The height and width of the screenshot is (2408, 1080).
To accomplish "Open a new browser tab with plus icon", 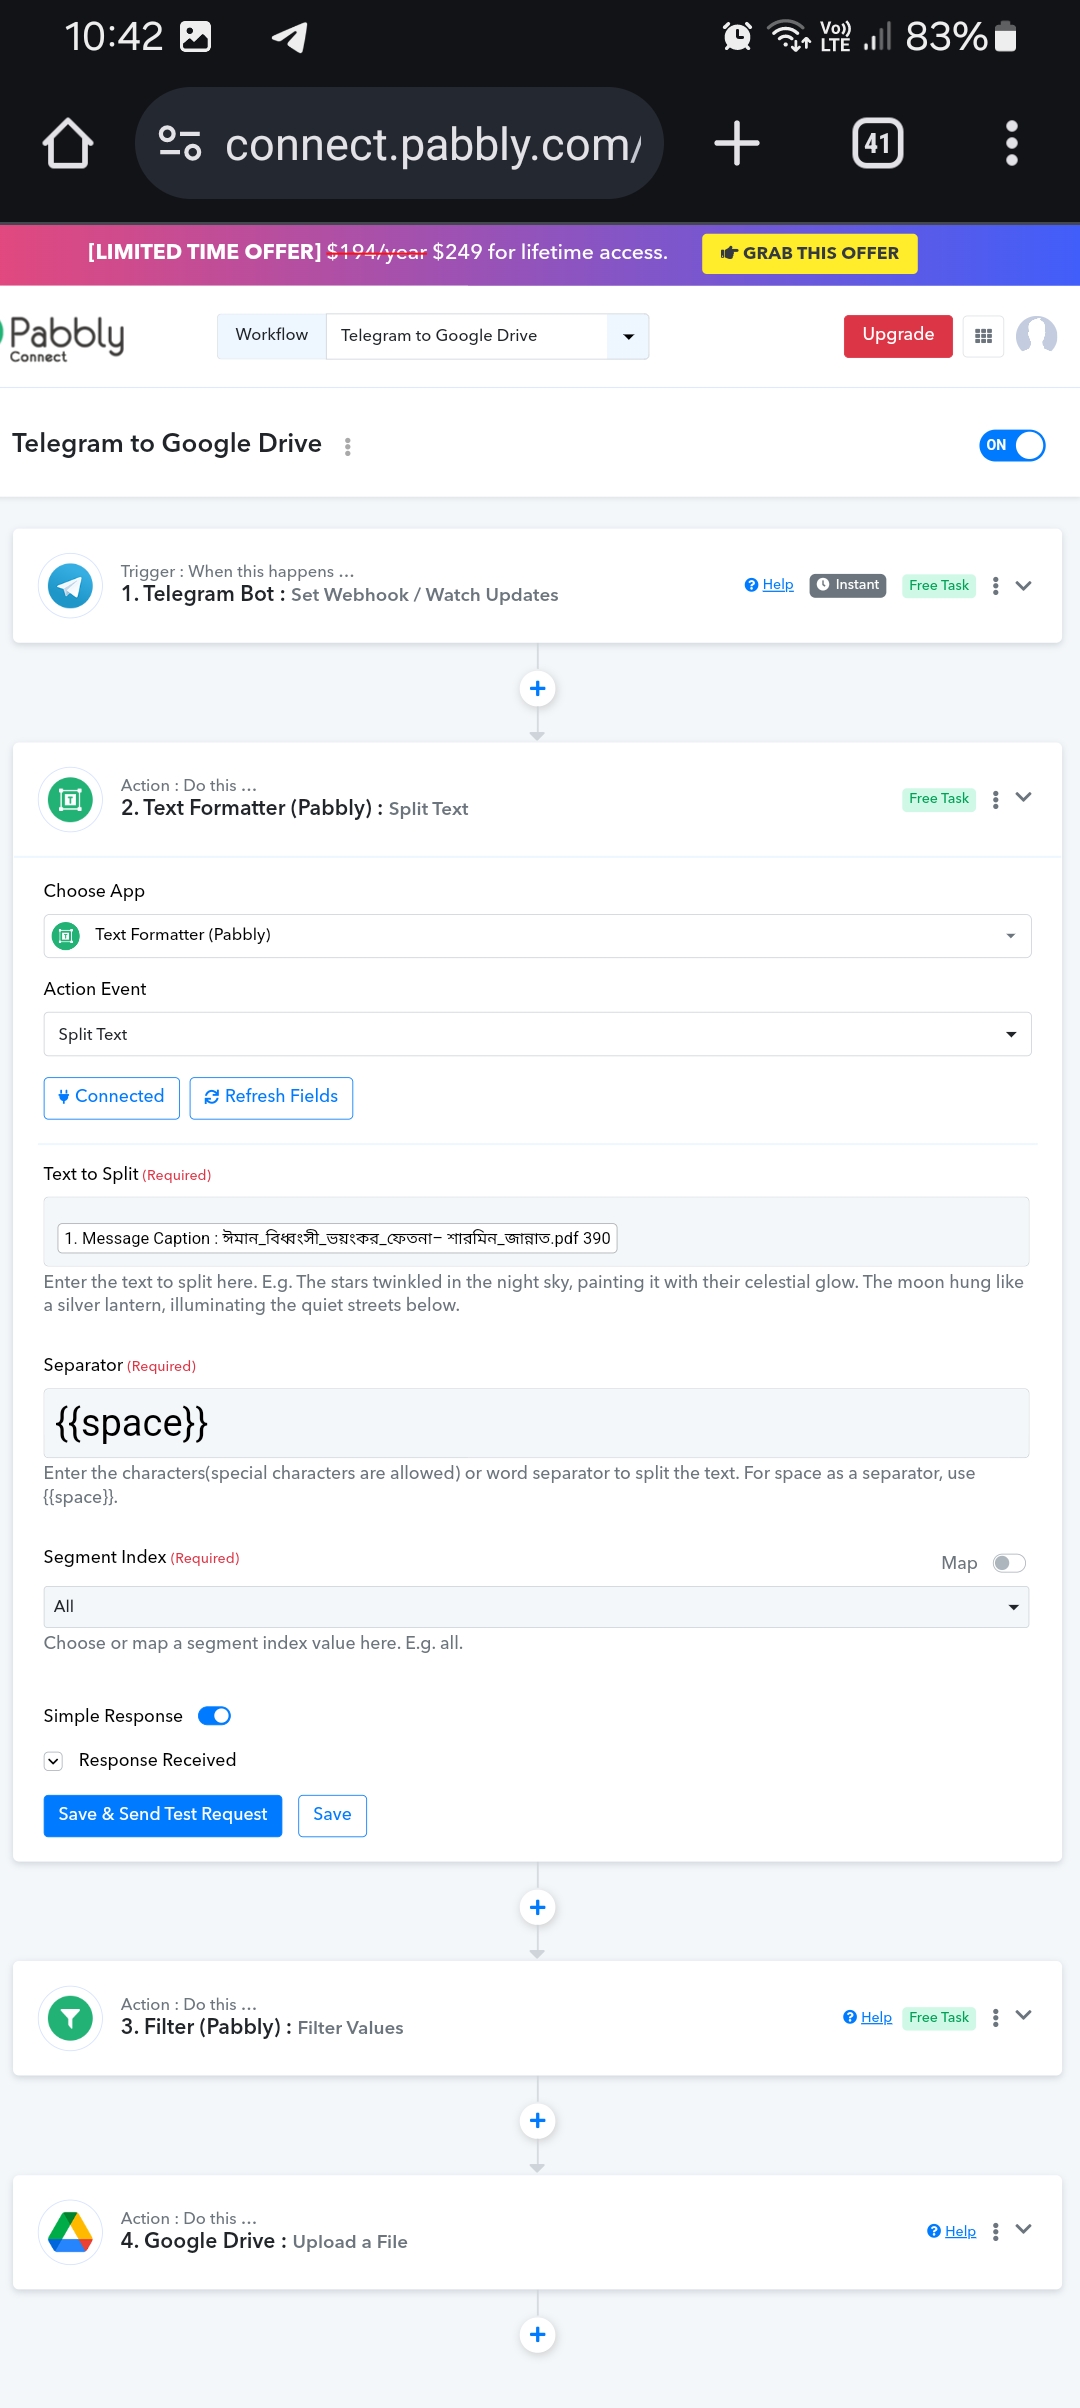I will (x=737, y=143).
